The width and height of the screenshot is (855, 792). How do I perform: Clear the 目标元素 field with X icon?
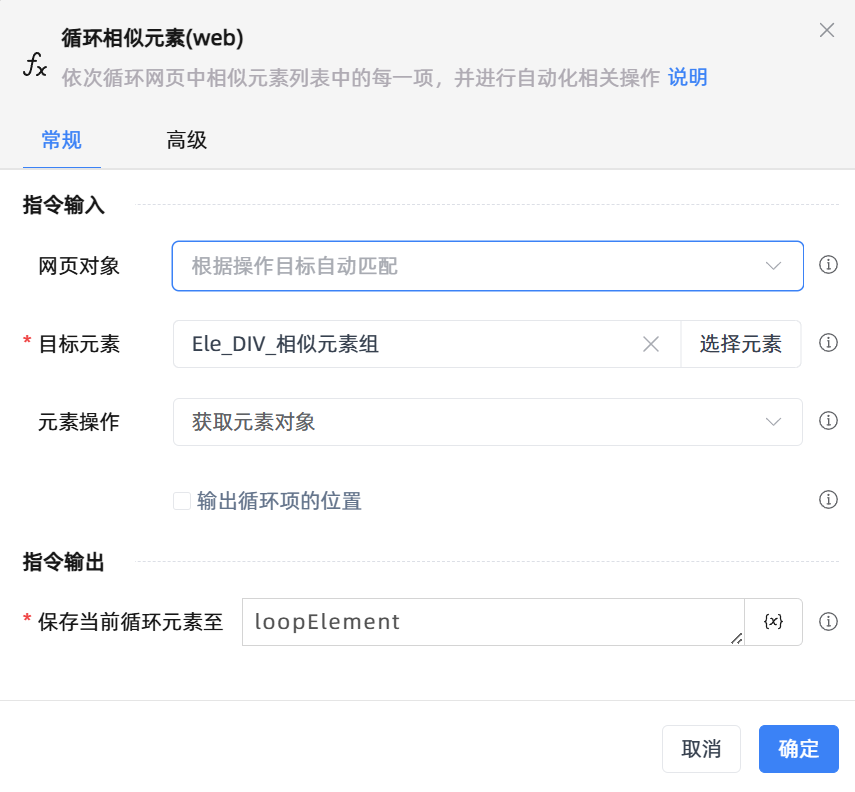tap(651, 344)
